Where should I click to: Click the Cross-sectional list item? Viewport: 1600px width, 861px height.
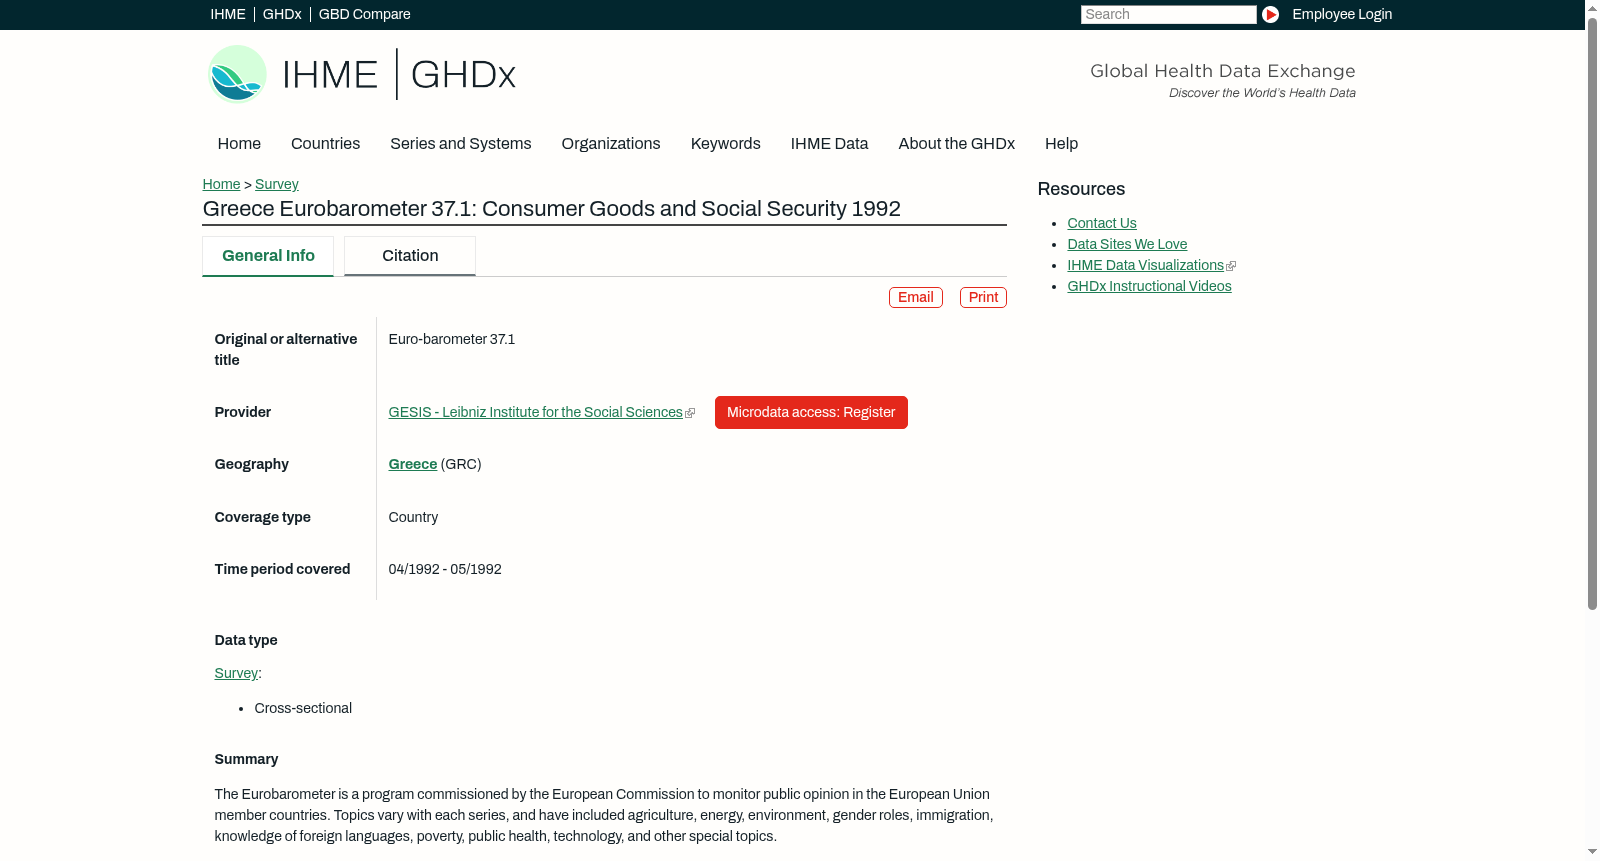pyautogui.click(x=303, y=709)
